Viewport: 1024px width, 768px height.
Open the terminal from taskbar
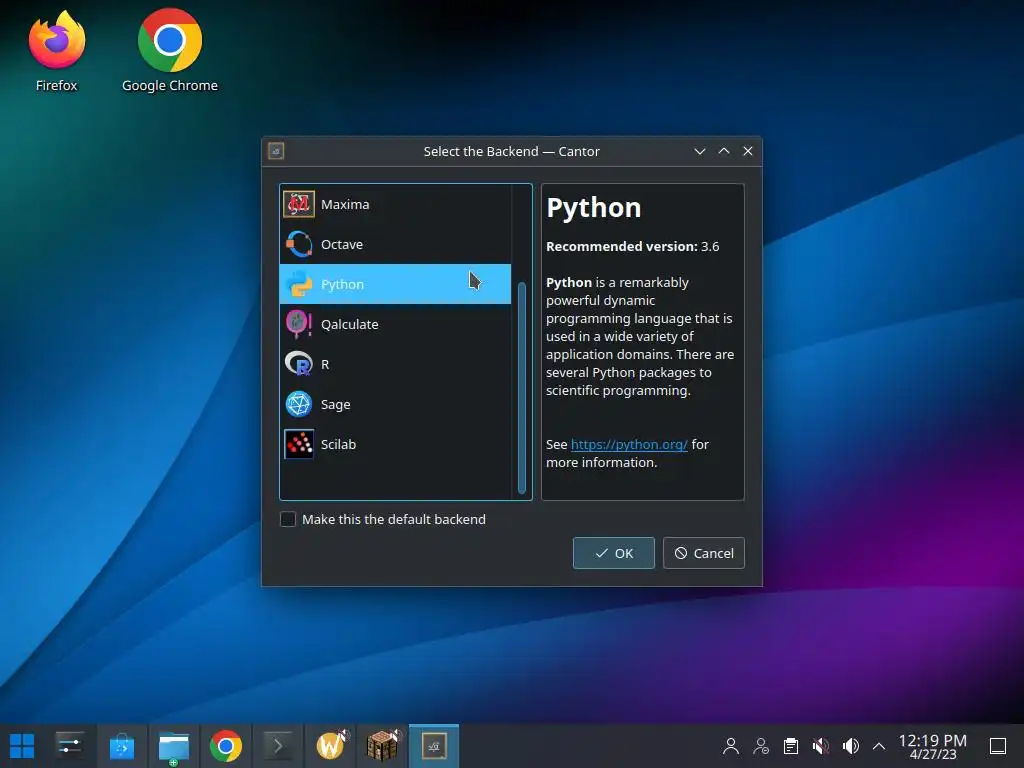coord(278,746)
